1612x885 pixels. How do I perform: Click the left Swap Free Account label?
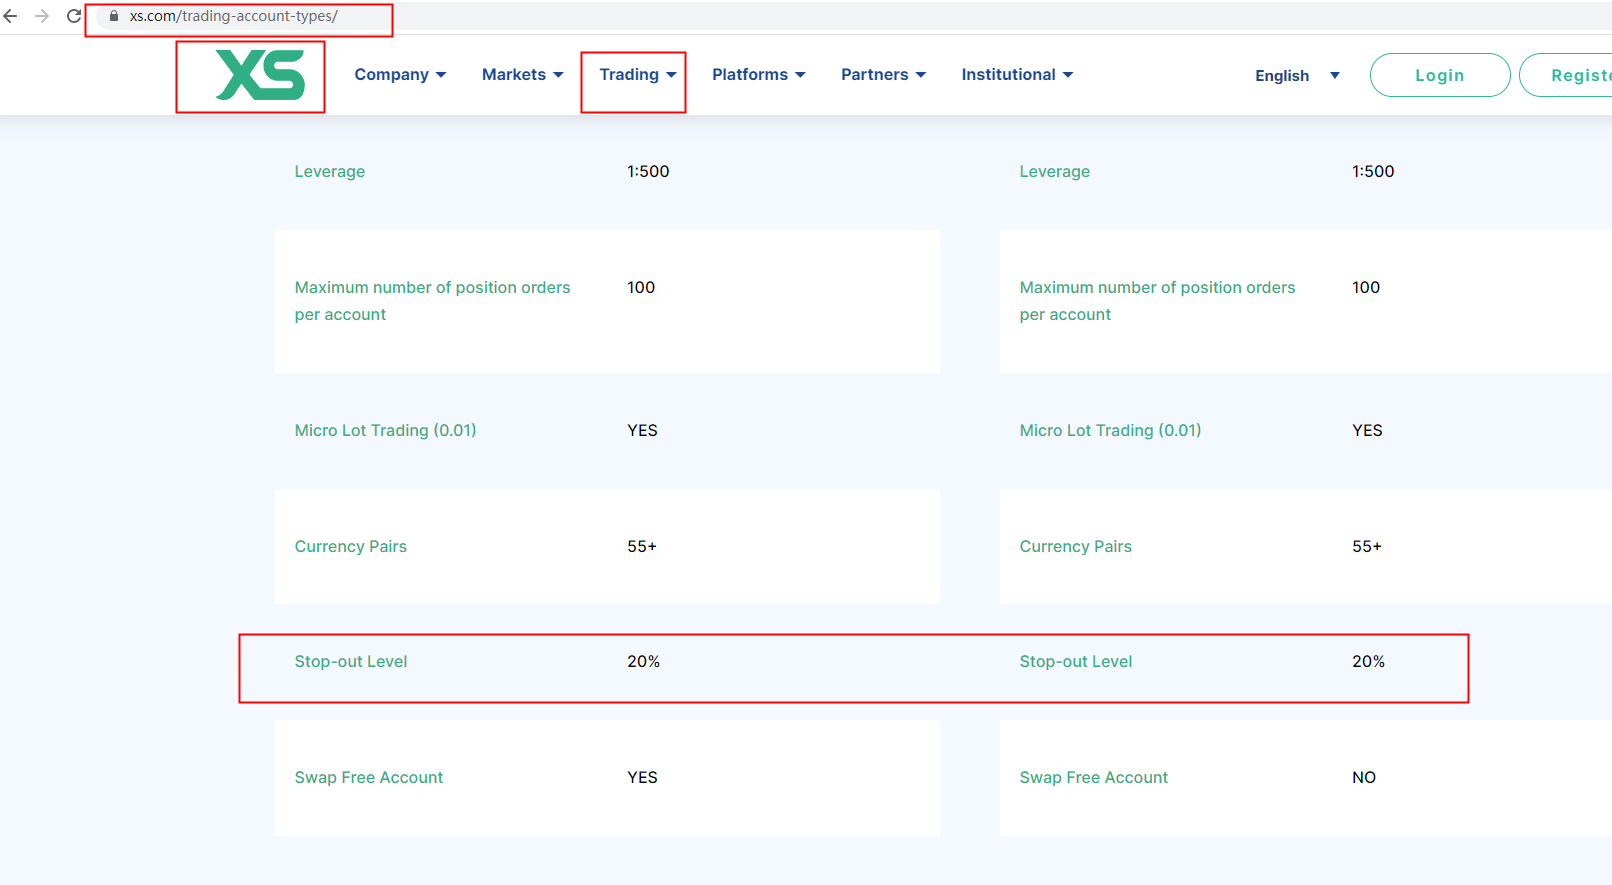tap(368, 778)
